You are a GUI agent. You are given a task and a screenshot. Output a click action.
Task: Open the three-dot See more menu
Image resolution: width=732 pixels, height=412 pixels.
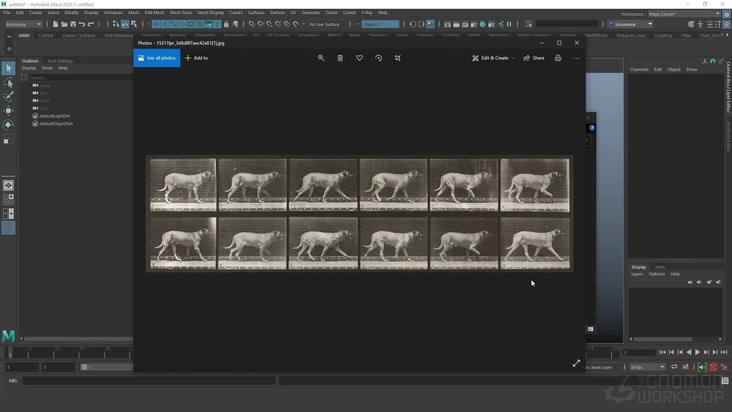(576, 58)
